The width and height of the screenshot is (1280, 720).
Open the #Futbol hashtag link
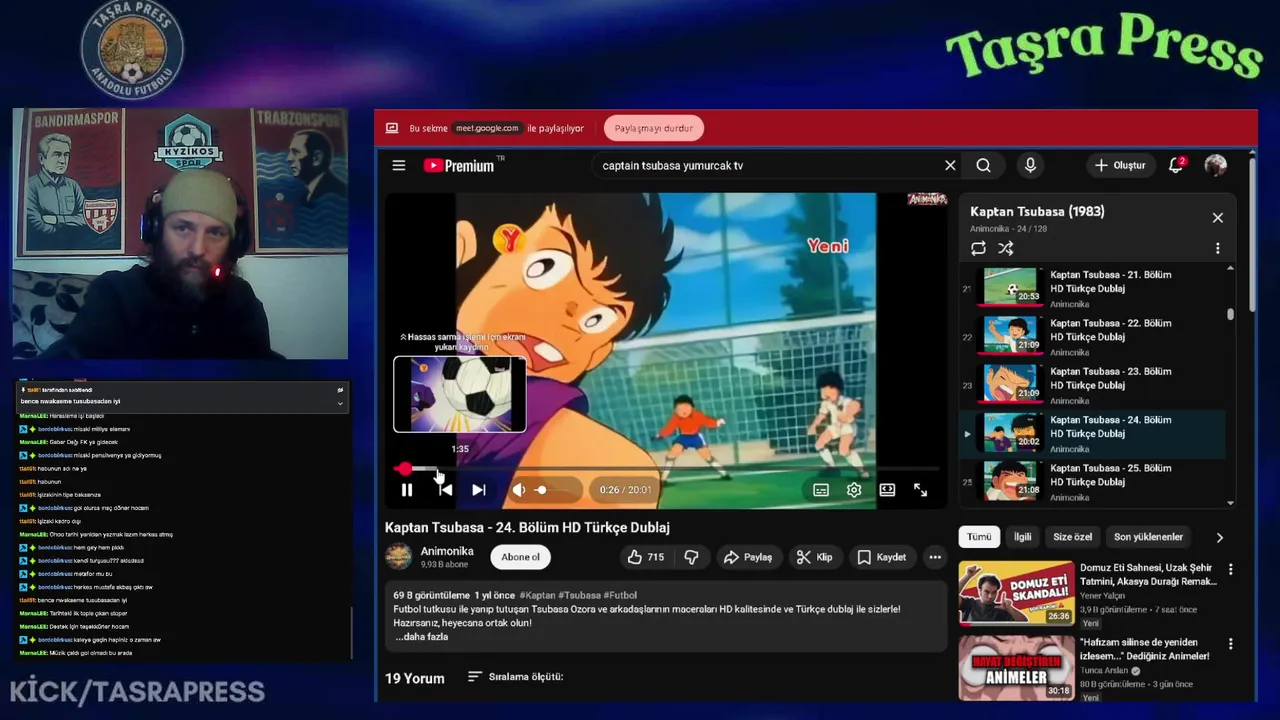(x=620, y=595)
